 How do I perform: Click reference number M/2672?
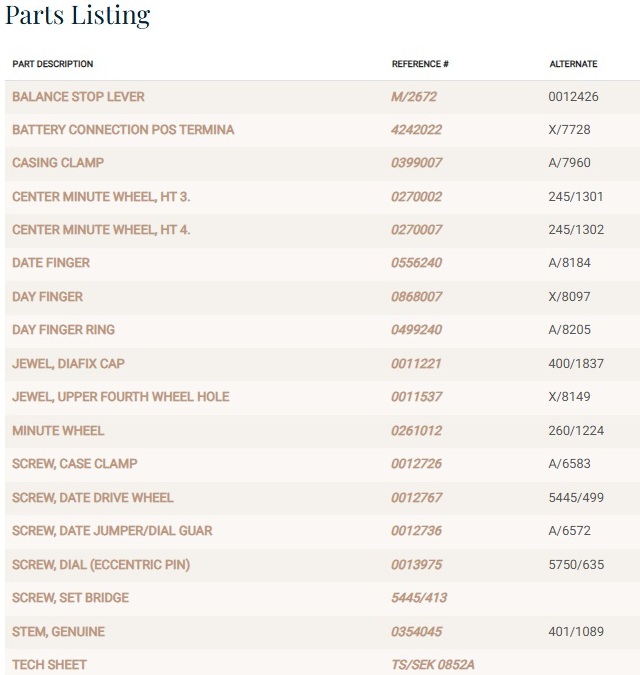coord(414,97)
